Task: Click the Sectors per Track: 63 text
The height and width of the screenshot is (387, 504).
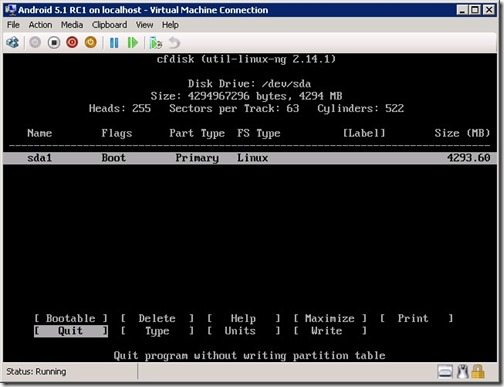Action: pos(234,109)
